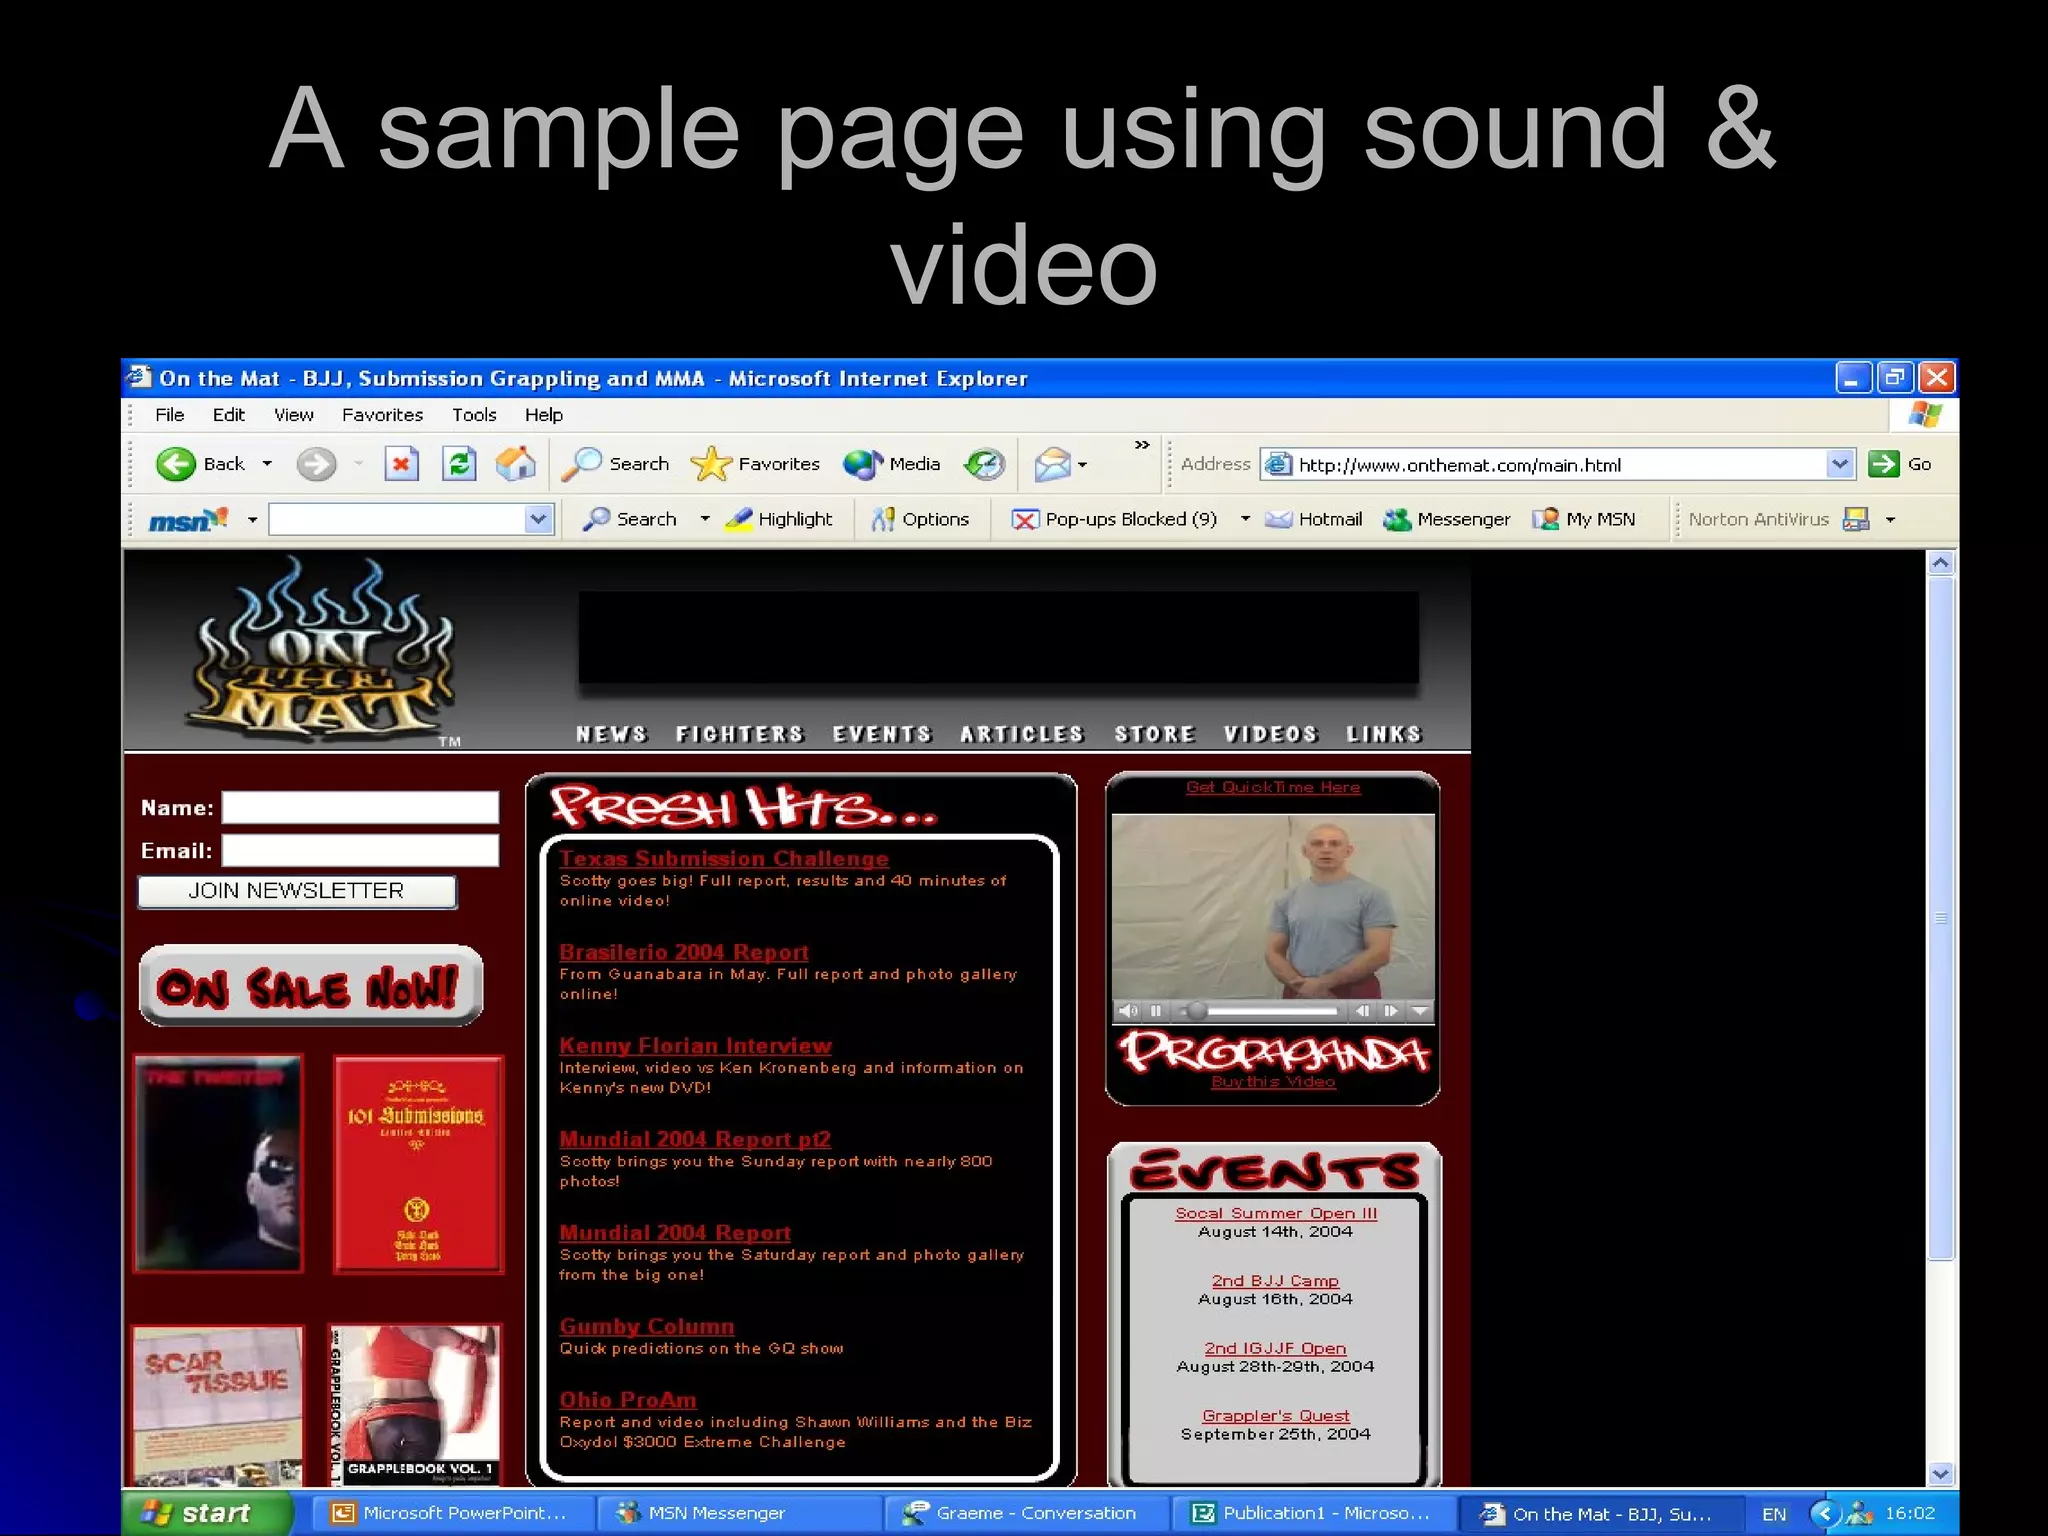Viewport: 2048px width, 1536px height.
Task: Pause the QuickTime video playback
Action: pyautogui.click(x=1156, y=1011)
